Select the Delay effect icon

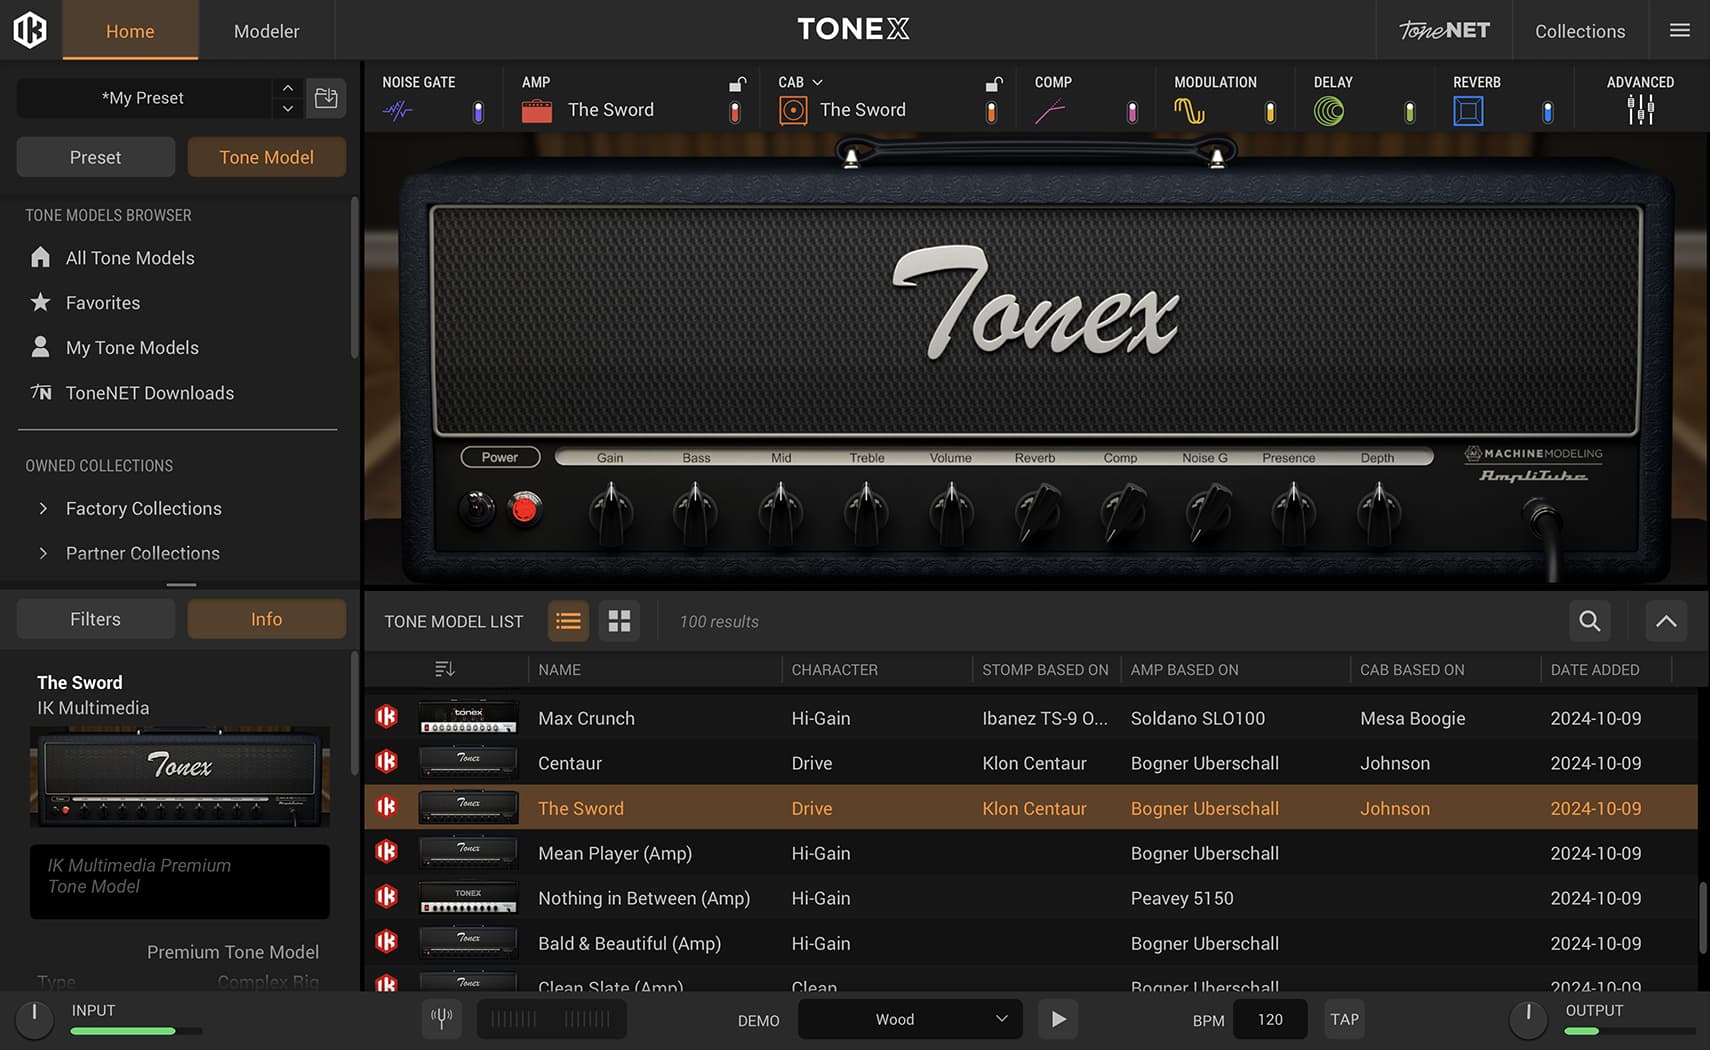1329,111
